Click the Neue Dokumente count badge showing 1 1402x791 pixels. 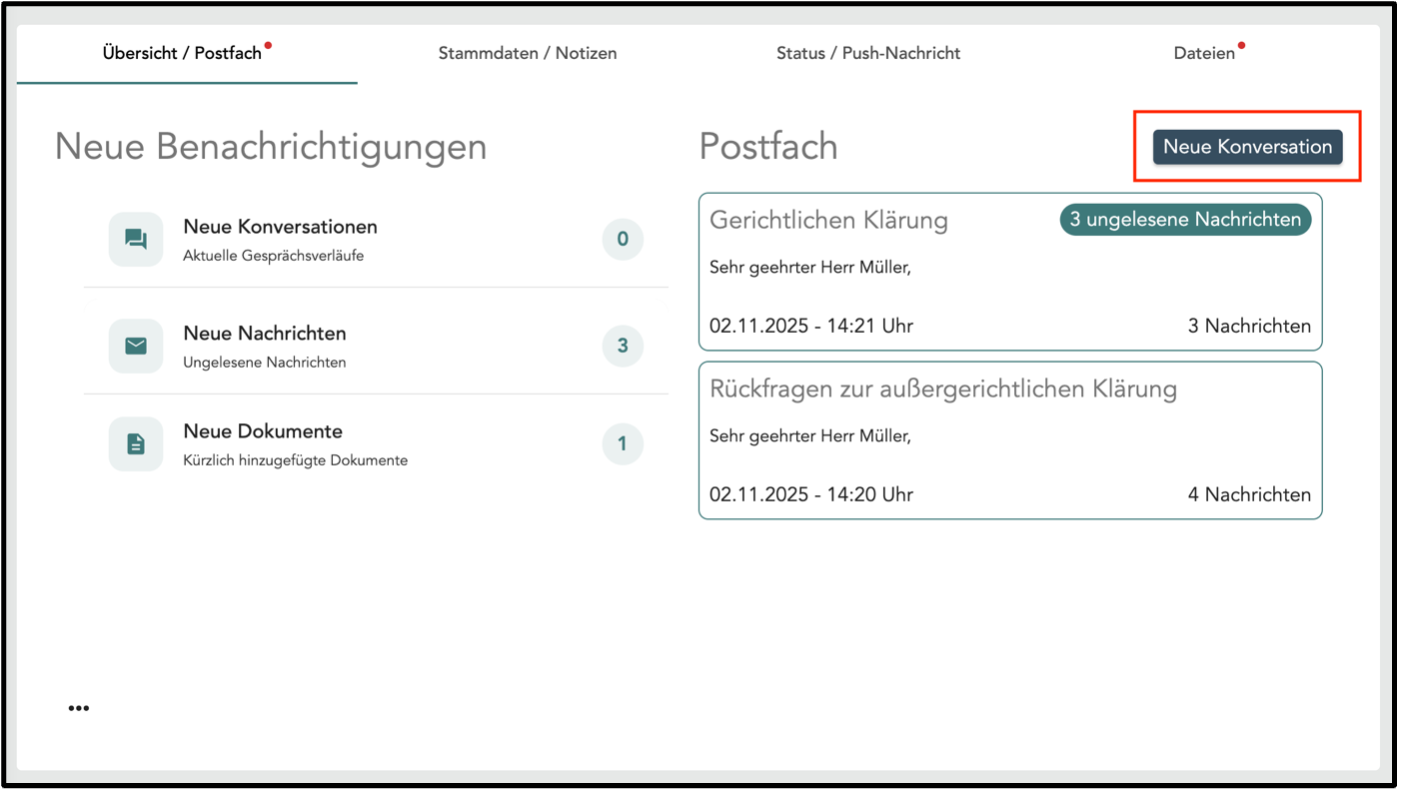[x=622, y=444]
